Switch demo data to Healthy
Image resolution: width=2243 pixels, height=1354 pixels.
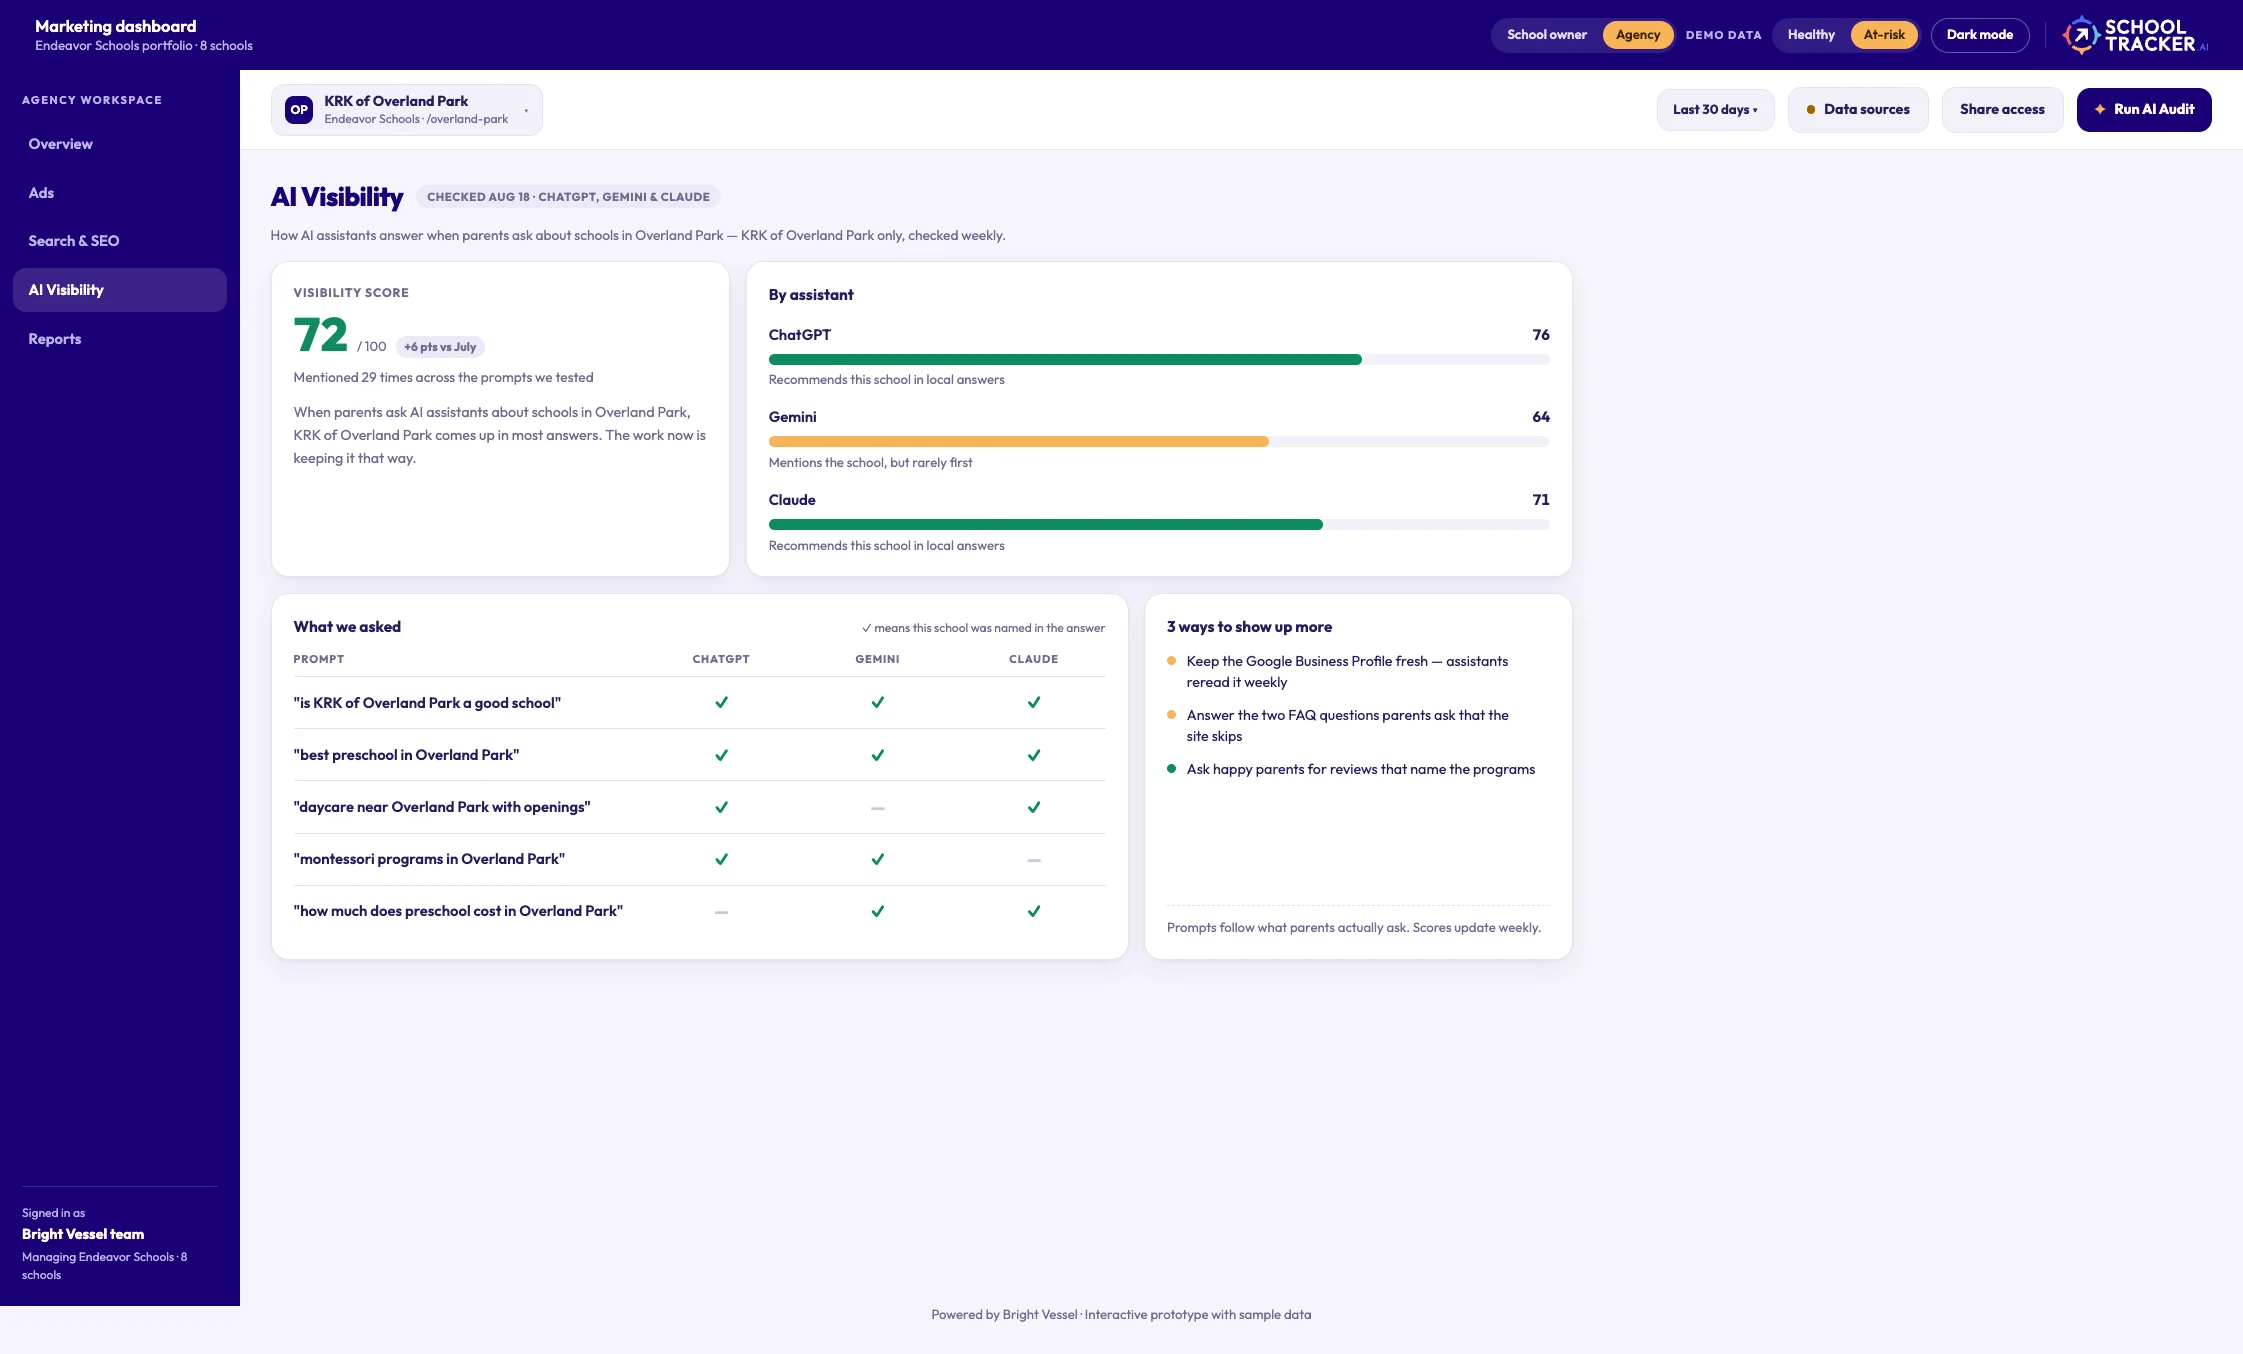1811,35
